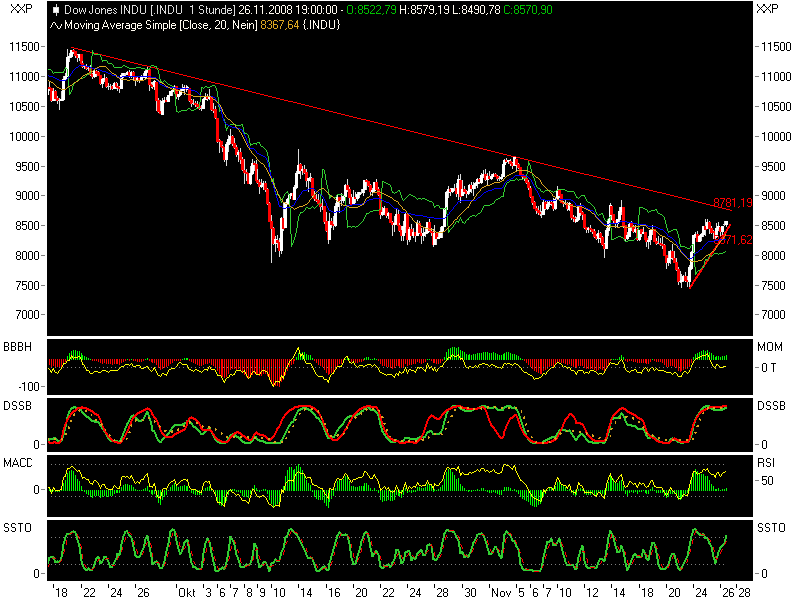Click the -100 level of BBBH panel
The width and height of the screenshot is (800, 600).
tap(29, 386)
